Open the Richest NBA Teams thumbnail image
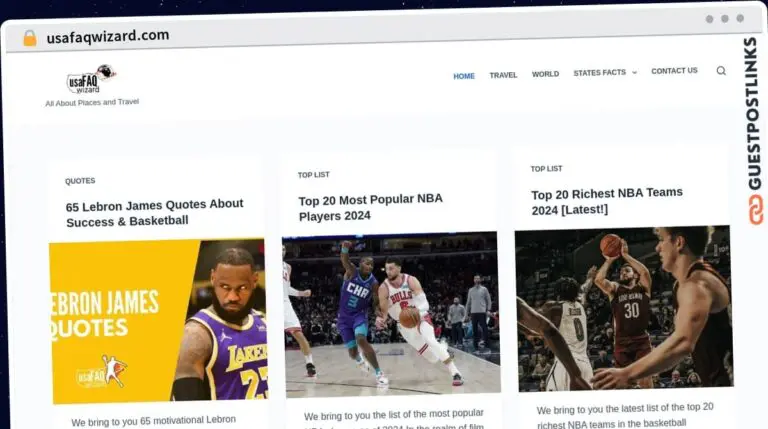 [x=623, y=308]
